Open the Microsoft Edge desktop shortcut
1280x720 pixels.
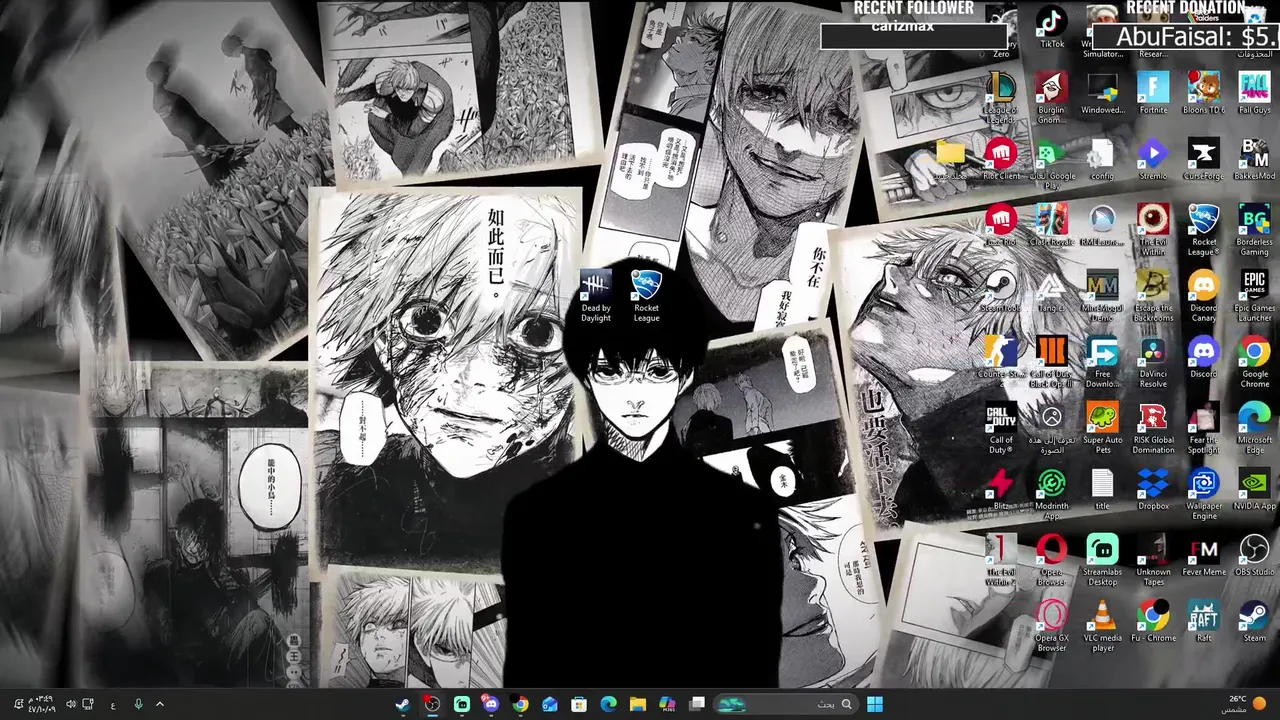[1254, 428]
